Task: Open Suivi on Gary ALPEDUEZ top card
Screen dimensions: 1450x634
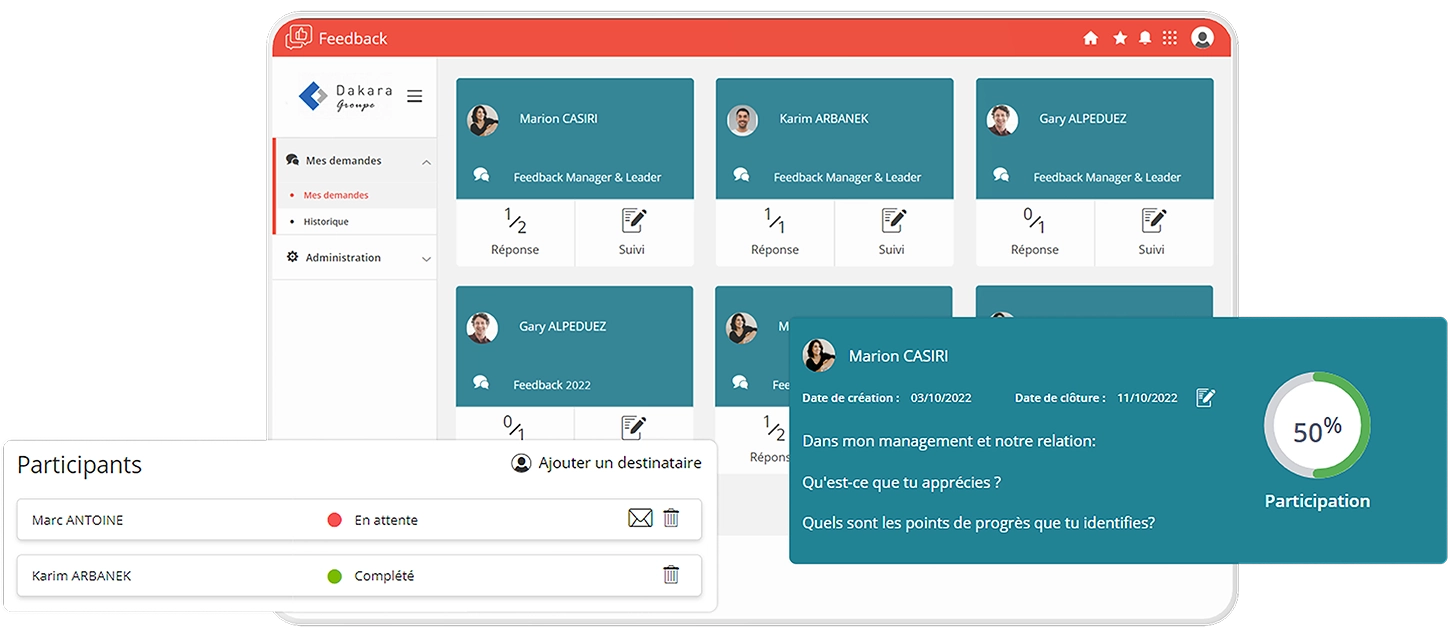Action: pyautogui.click(x=1153, y=232)
